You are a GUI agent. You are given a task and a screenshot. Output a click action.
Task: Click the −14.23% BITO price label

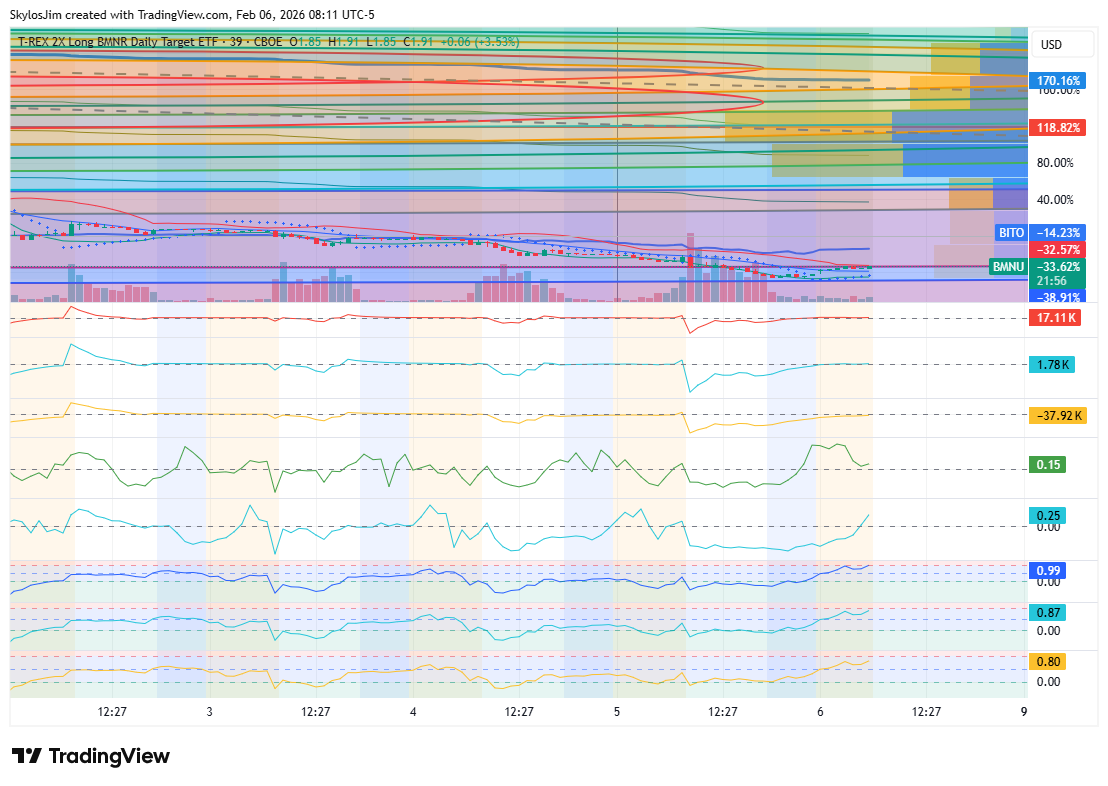pyautogui.click(x=1058, y=232)
